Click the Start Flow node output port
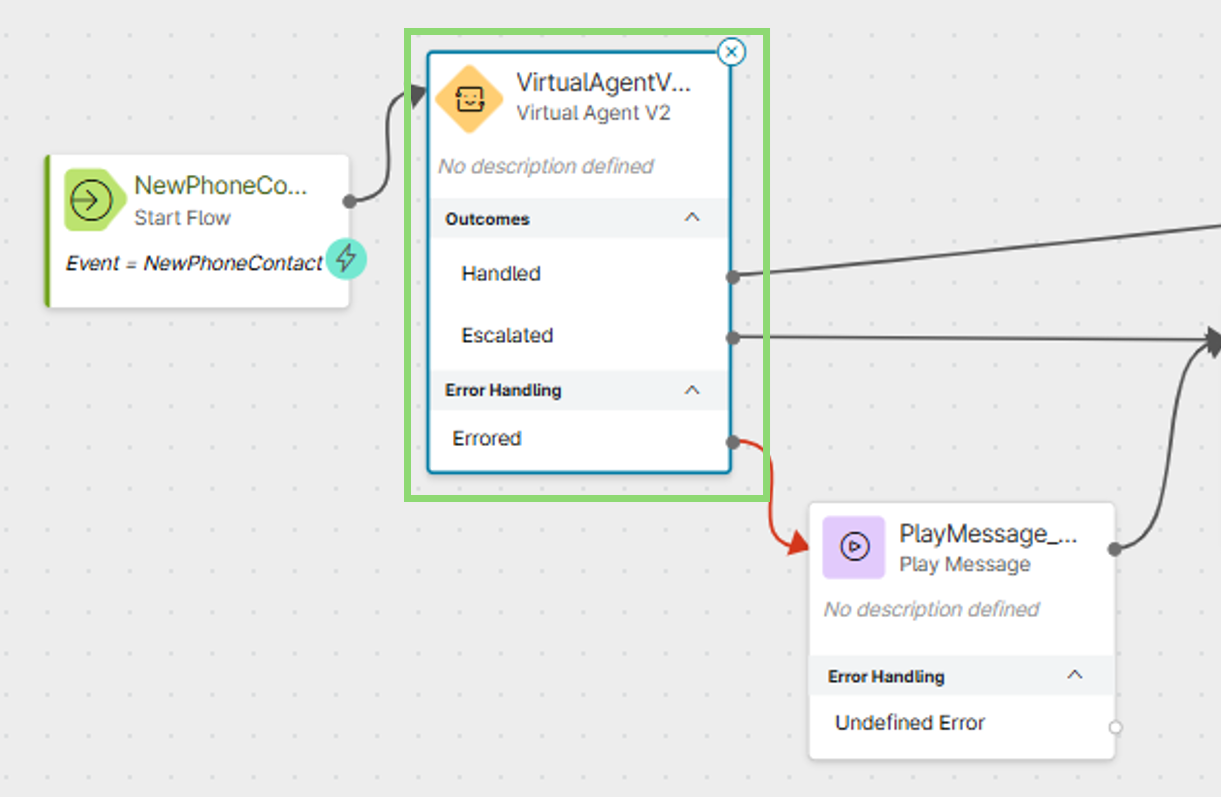The image size is (1221, 797). point(349,201)
